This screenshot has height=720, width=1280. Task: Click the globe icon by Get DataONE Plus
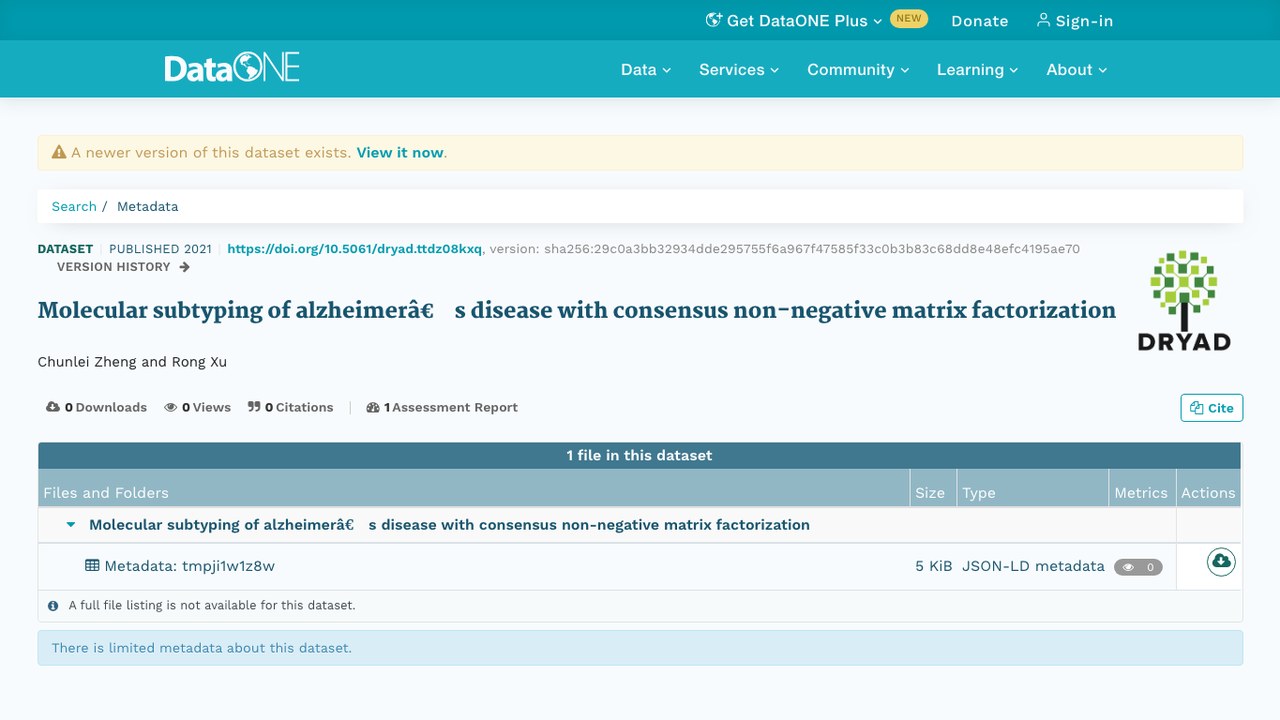(x=714, y=20)
